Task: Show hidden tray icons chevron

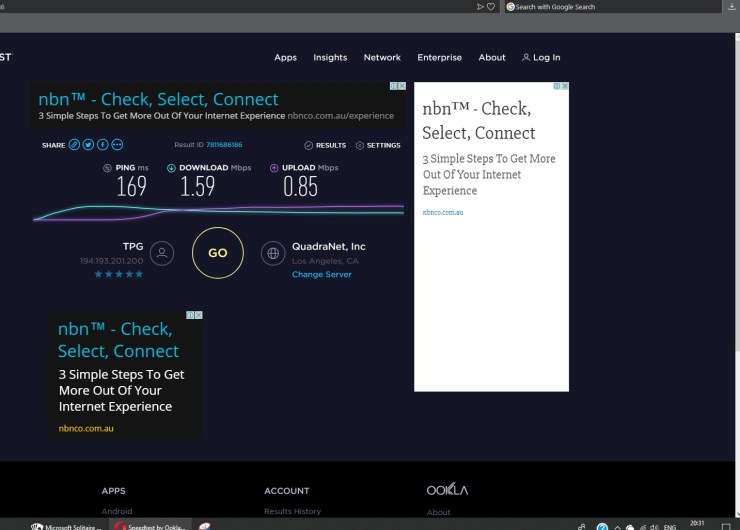Action: point(617,527)
